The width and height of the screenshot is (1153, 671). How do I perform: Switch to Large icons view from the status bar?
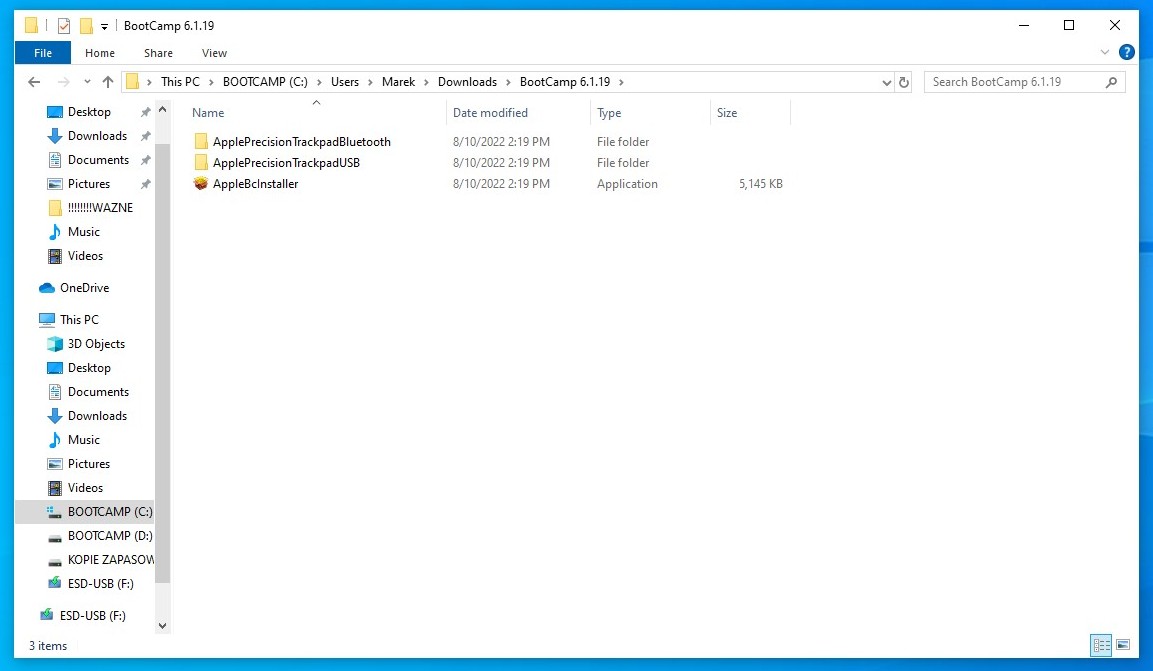click(x=1123, y=645)
